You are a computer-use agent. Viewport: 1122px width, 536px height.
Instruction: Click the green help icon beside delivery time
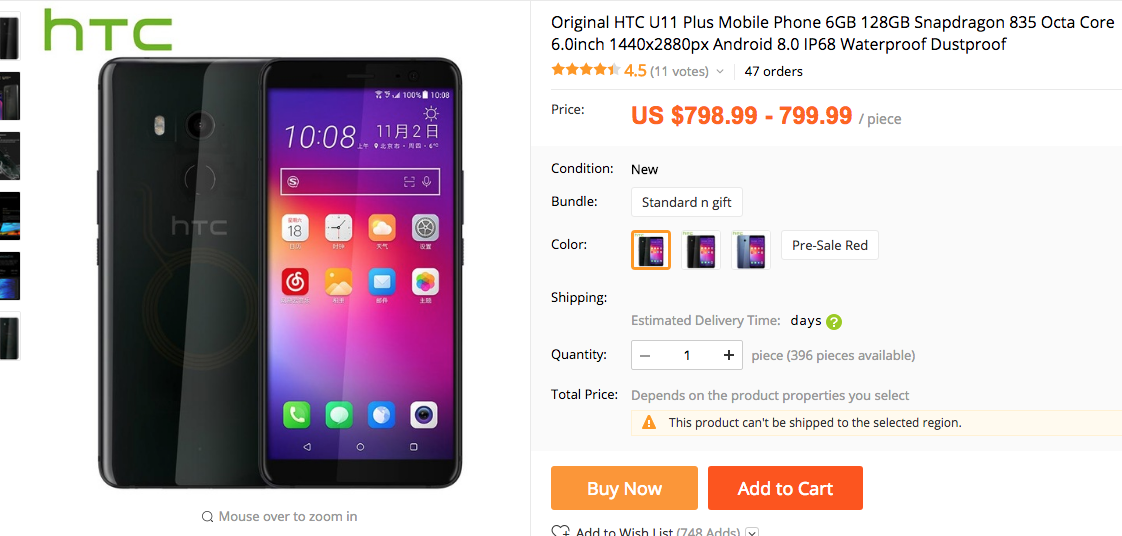834,322
